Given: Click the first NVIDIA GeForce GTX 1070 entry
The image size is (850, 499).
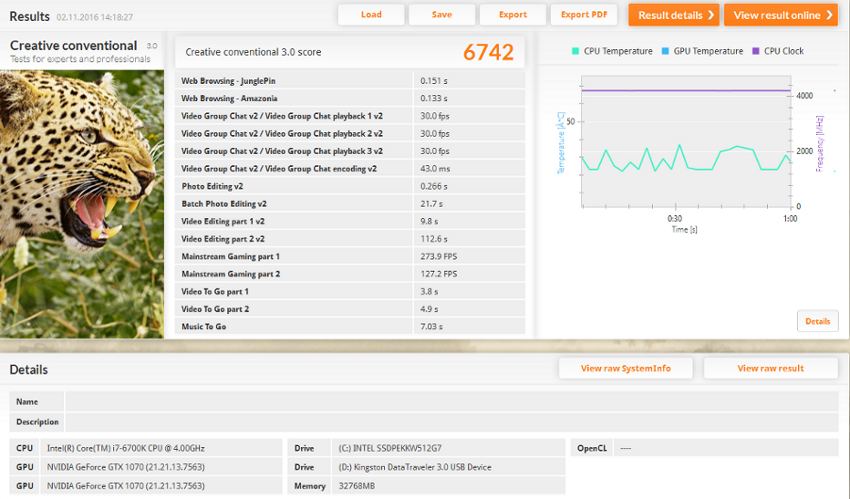Looking at the screenshot, I should (126, 467).
